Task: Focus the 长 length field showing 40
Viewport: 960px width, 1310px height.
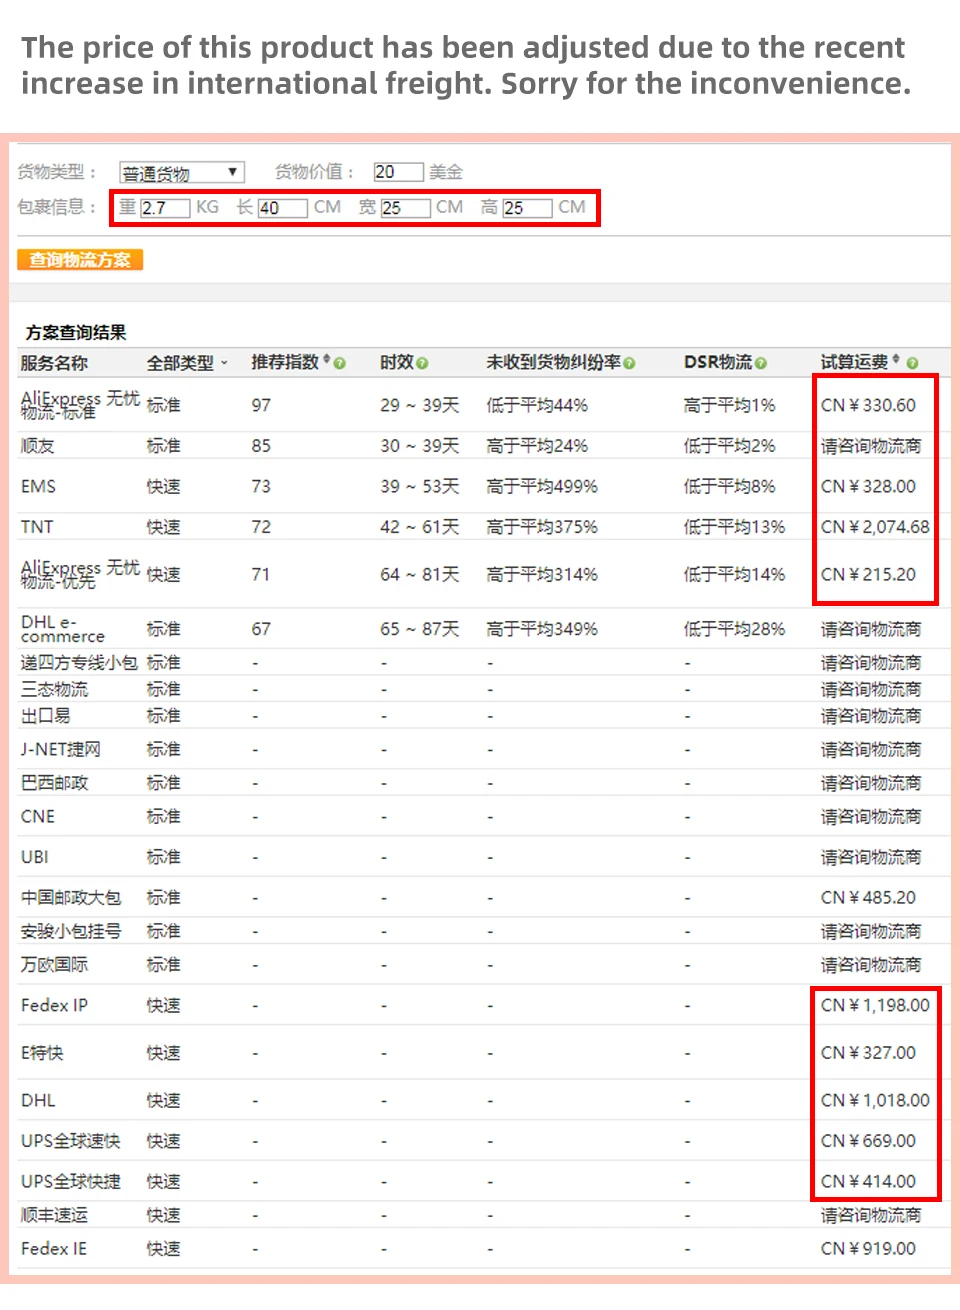Action: point(282,208)
